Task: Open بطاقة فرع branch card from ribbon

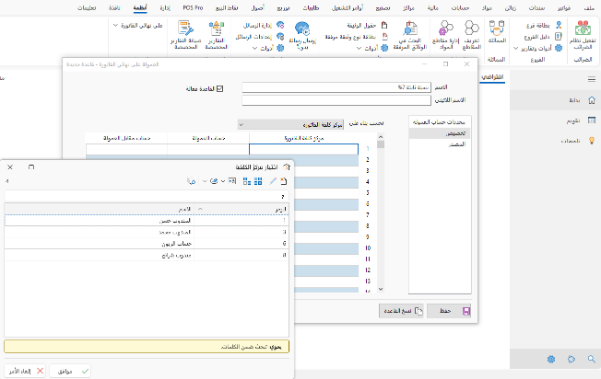Action: tap(542, 25)
